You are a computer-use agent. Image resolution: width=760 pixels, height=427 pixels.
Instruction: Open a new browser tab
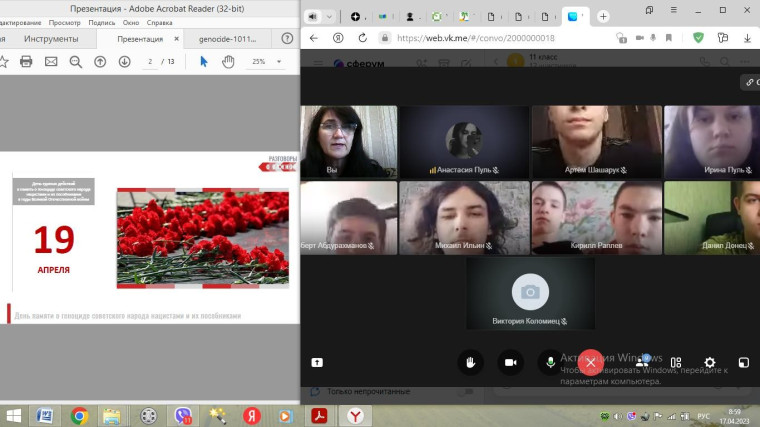(603, 16)
